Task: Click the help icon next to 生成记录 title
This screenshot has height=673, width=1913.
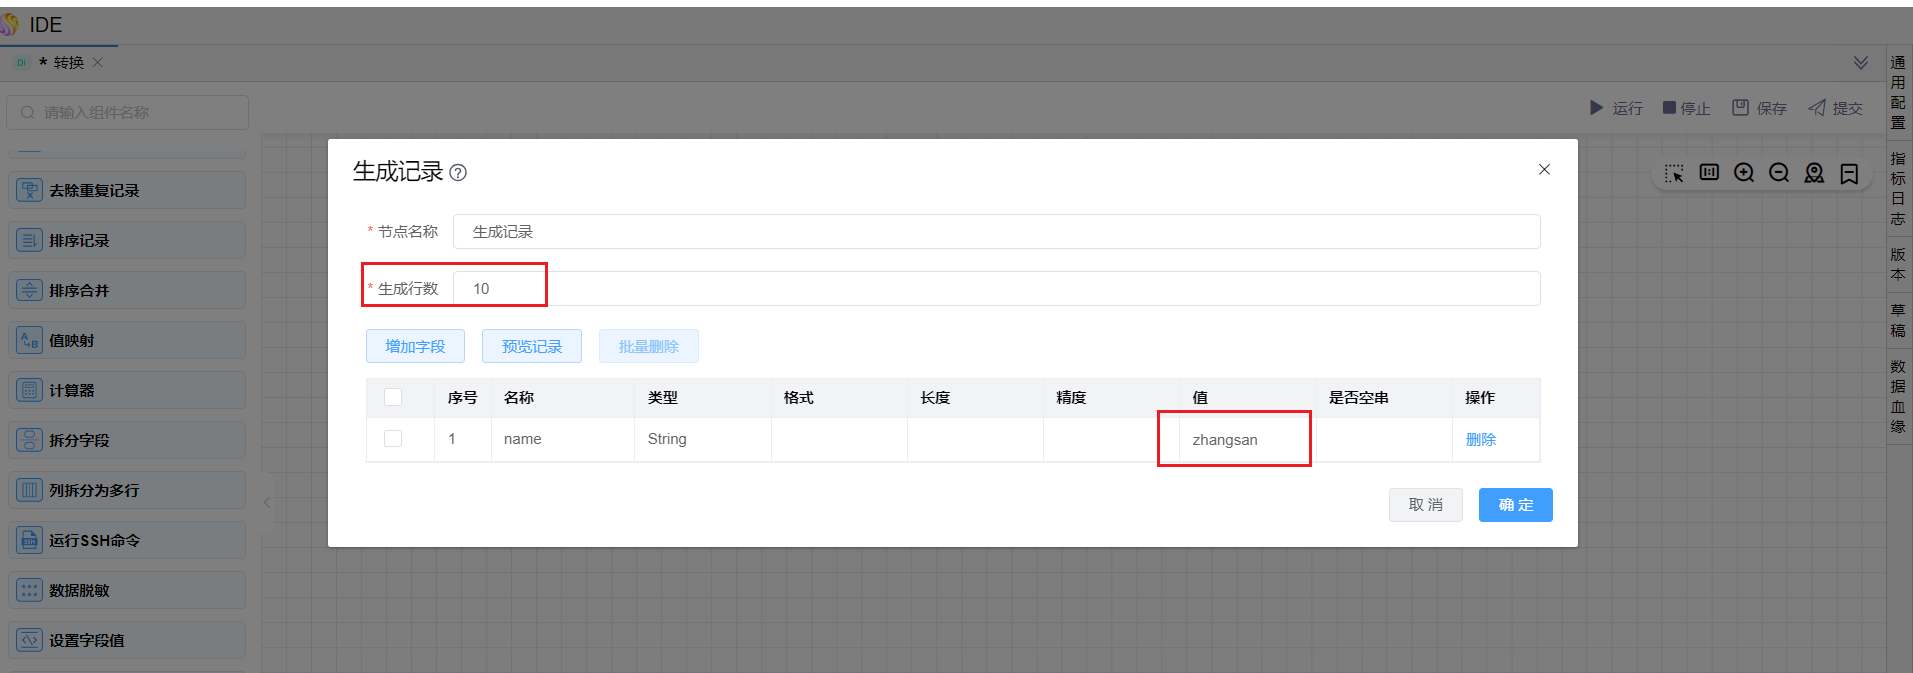Action: pos(458,173)
